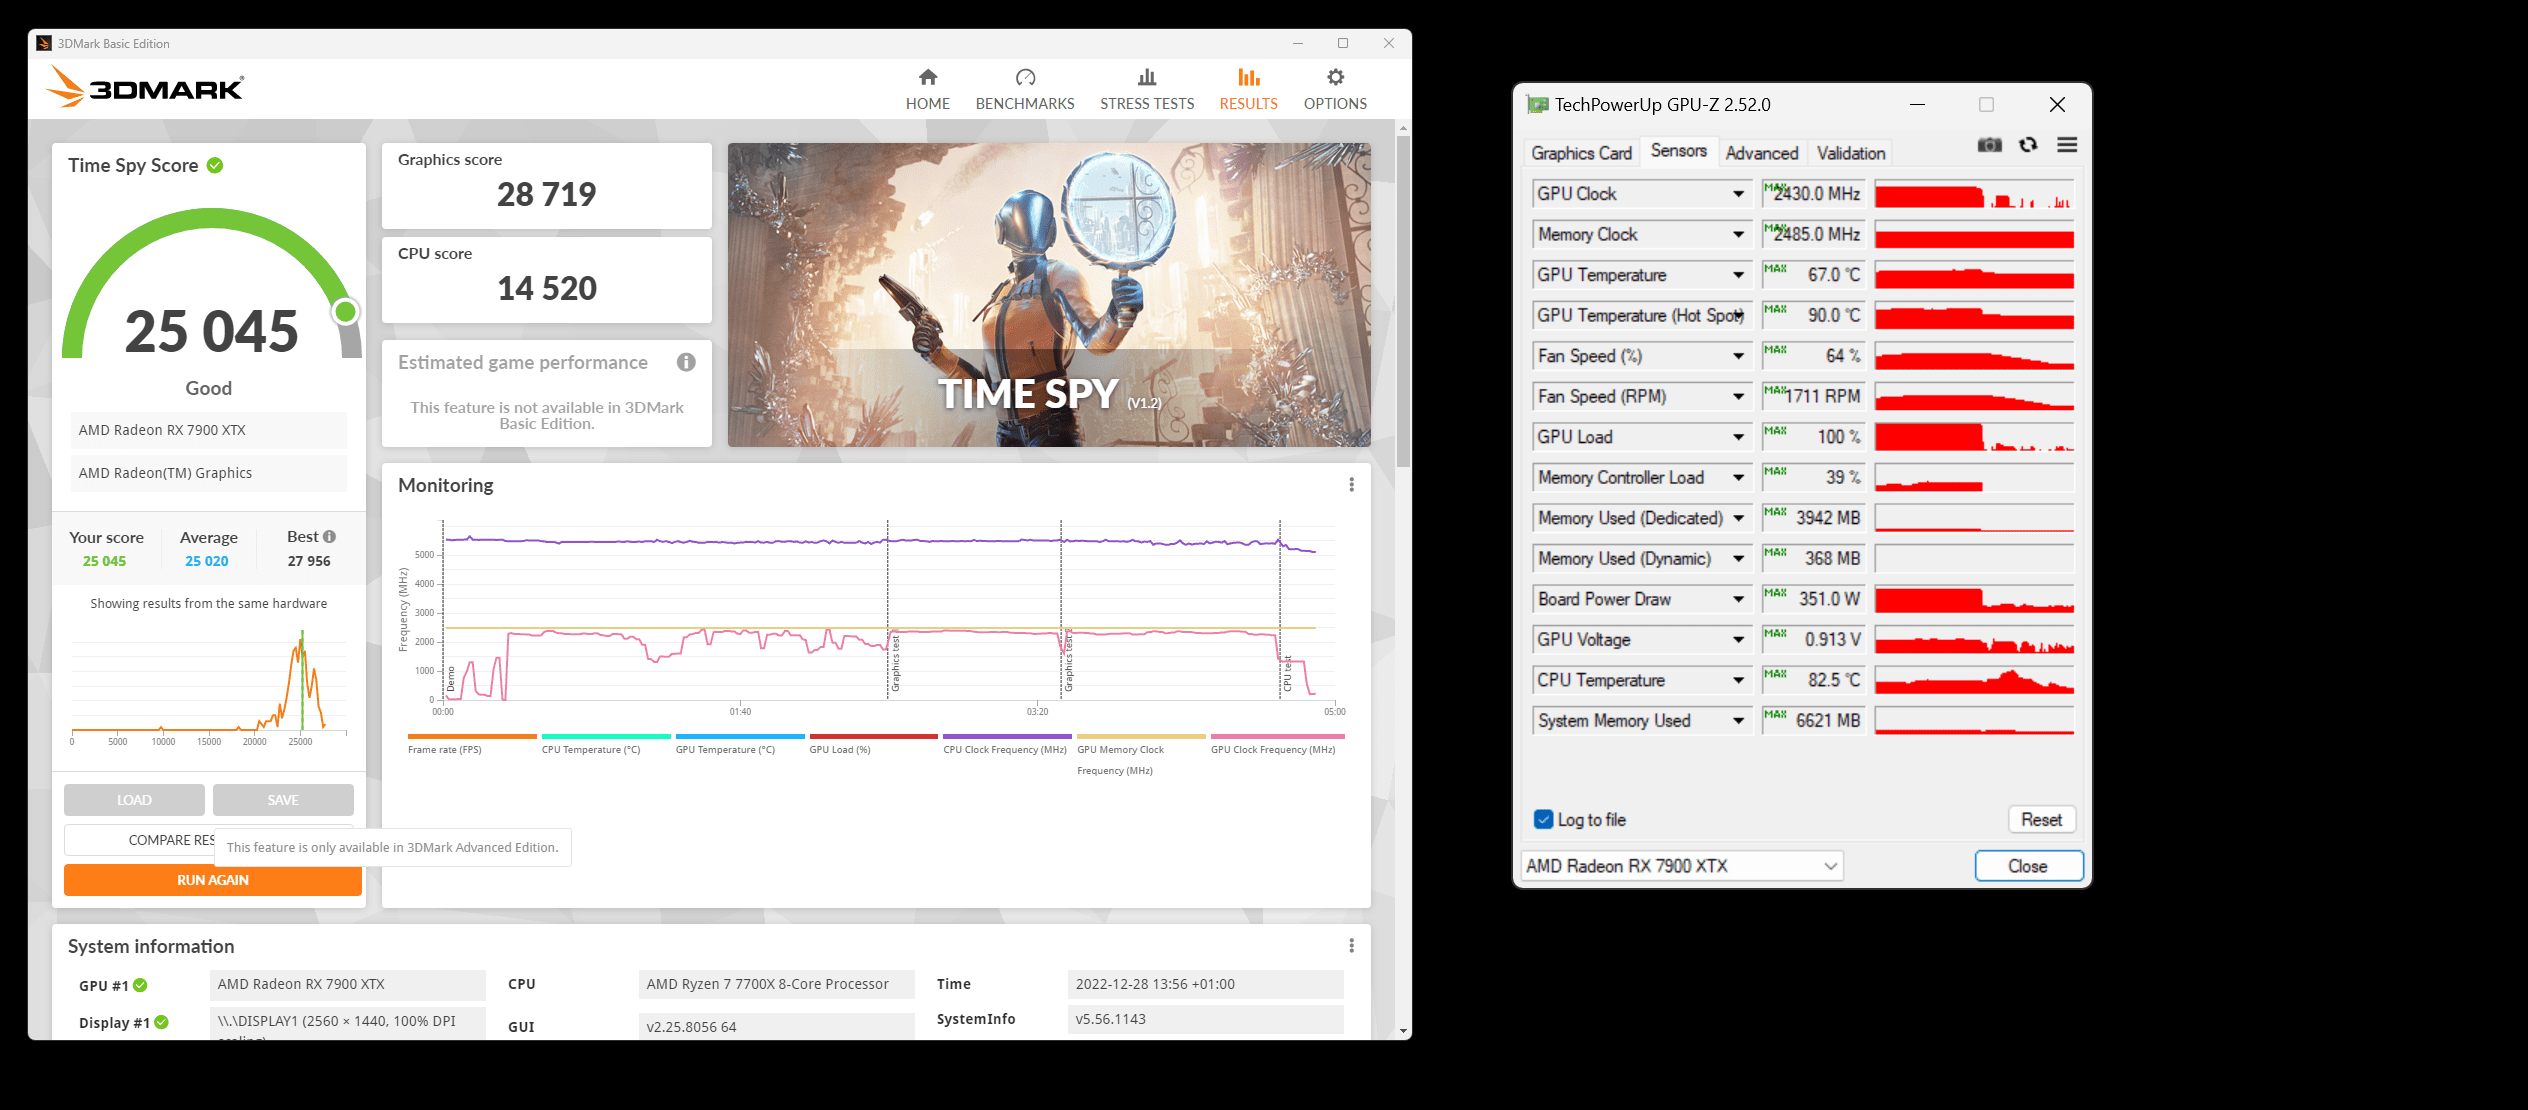Click the 3DMark scrollbar down arrow

[x=1403, y=1031]
